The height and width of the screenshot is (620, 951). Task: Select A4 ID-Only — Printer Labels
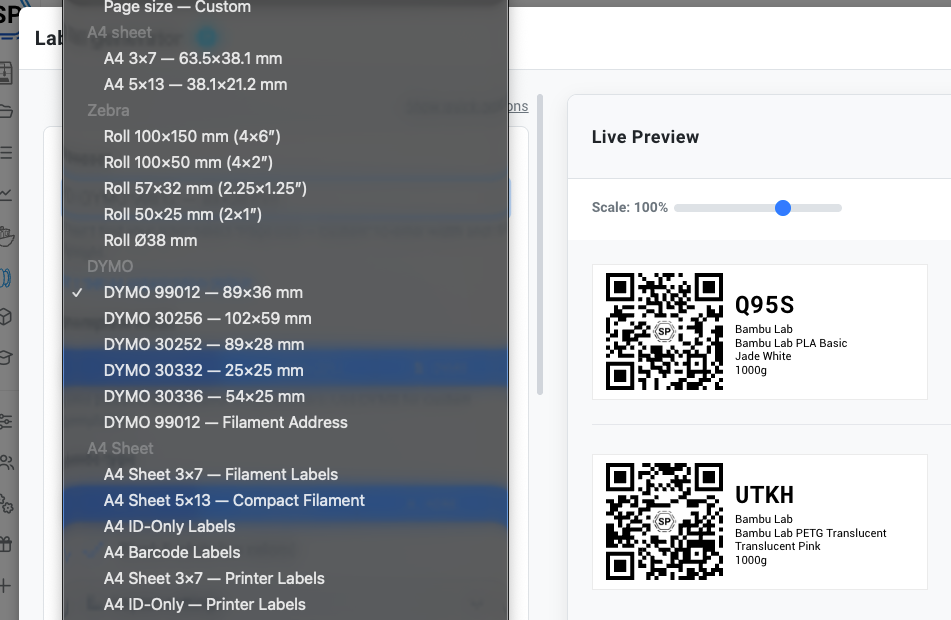click(x=285, y=605)
